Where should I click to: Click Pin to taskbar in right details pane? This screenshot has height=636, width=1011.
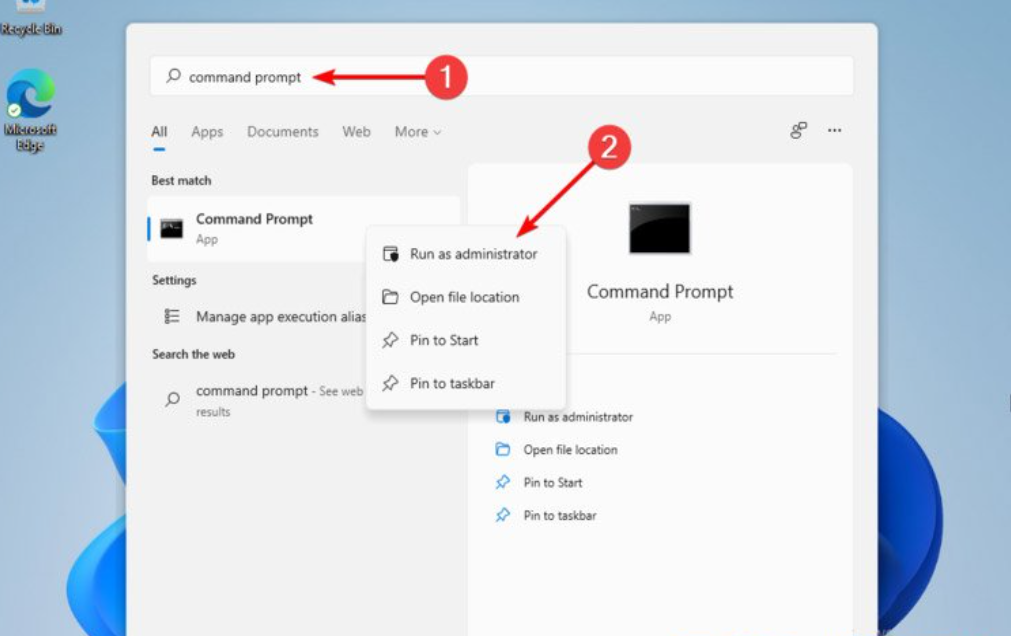point(560,516)
